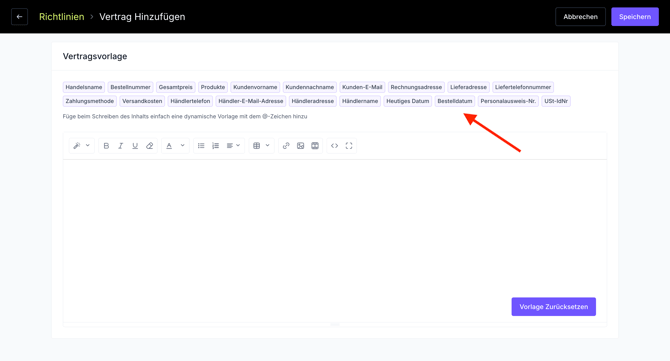Insert a table from the toolbar
Viewport: 670px width, 361px height.
(256, 146)
